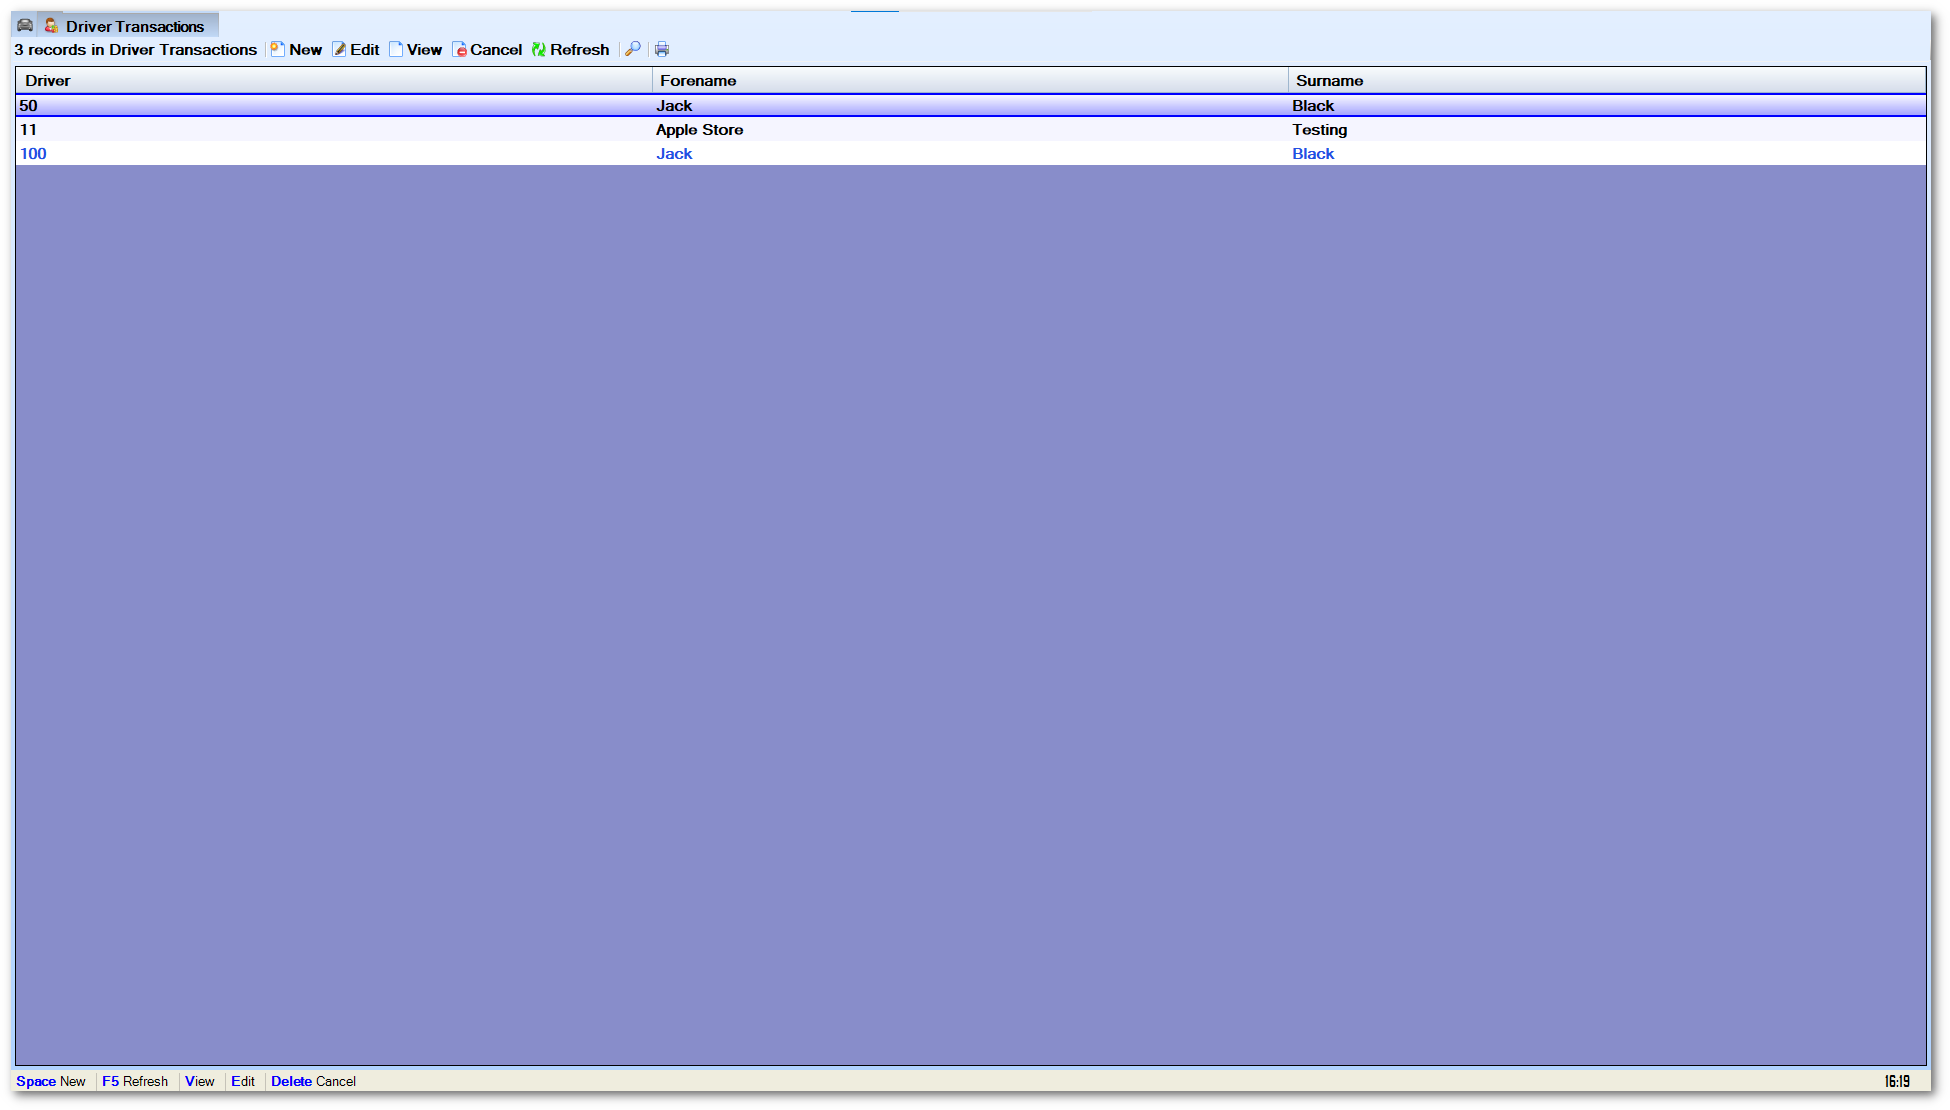Refresh the Driver Transactions list
1950x1110 pixels.
click(x=571, y=50)
